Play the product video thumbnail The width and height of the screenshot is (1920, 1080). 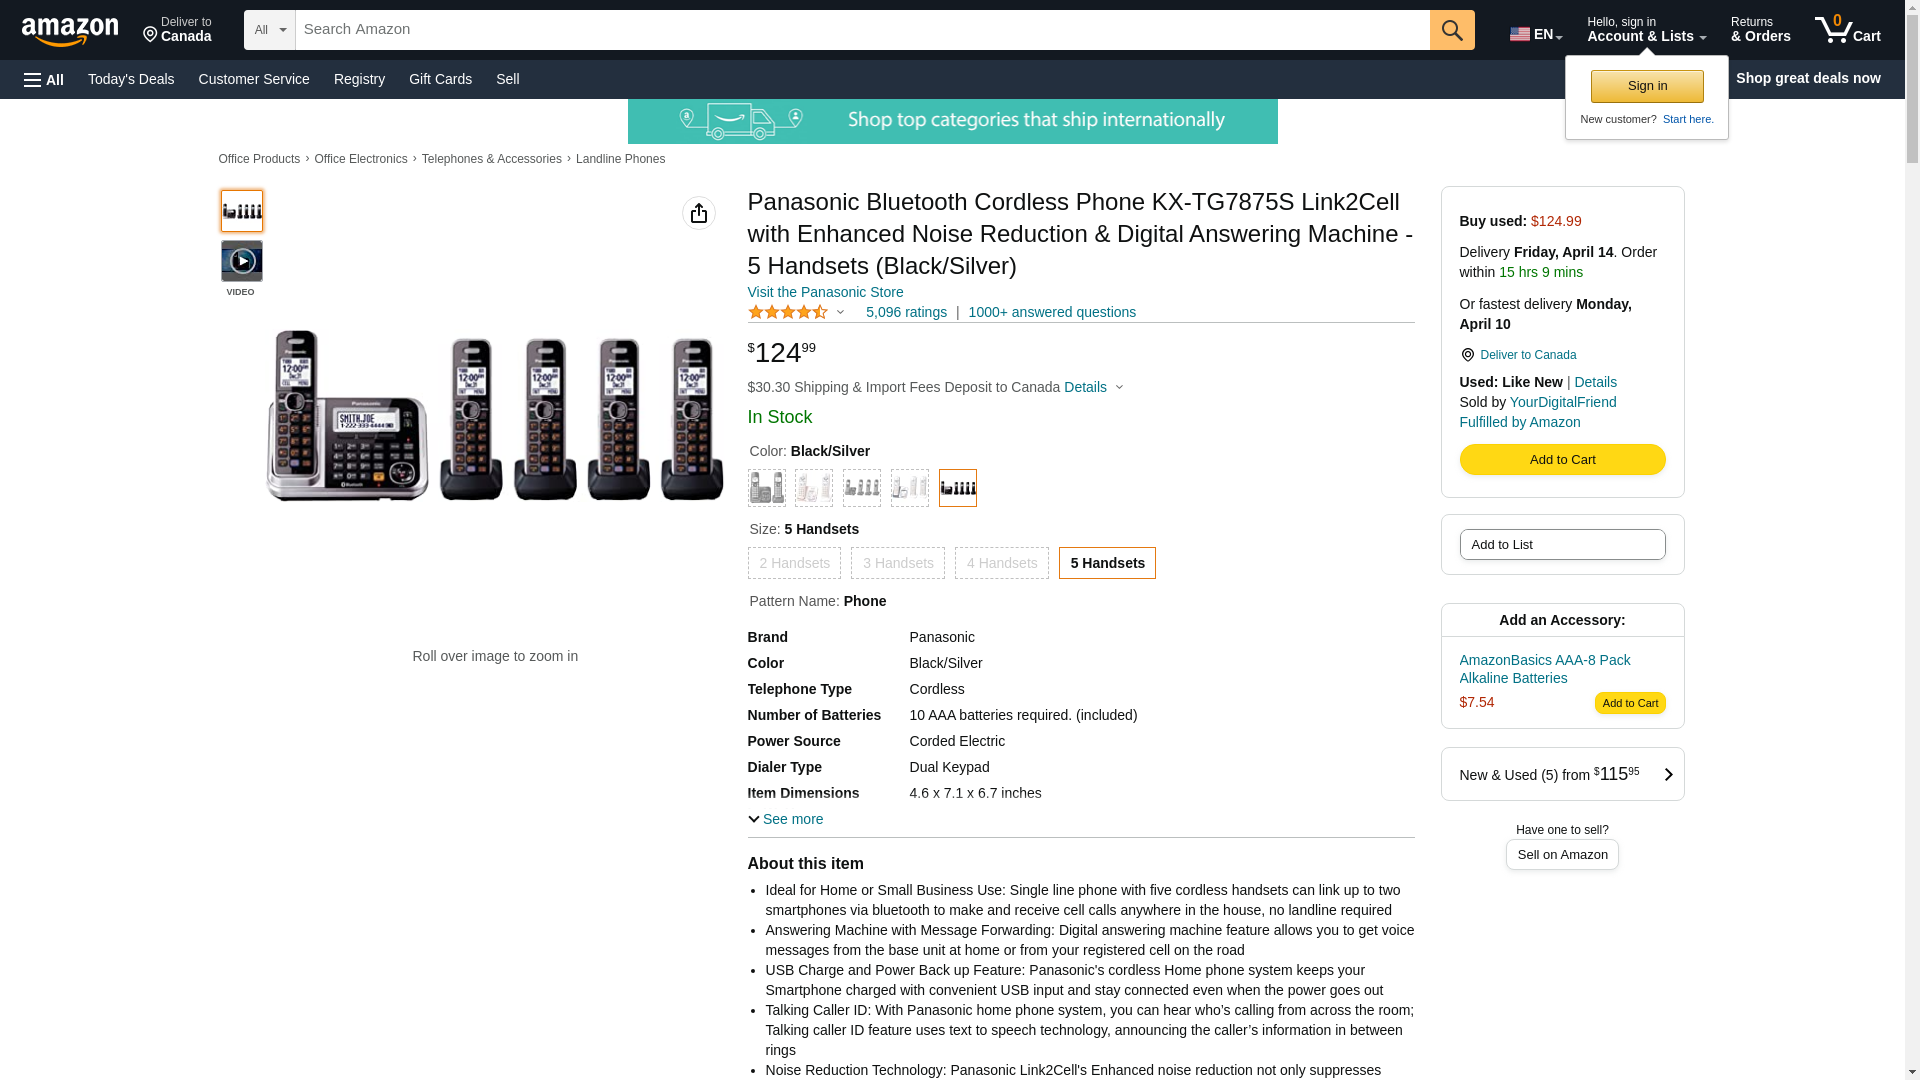pos(242,261)
